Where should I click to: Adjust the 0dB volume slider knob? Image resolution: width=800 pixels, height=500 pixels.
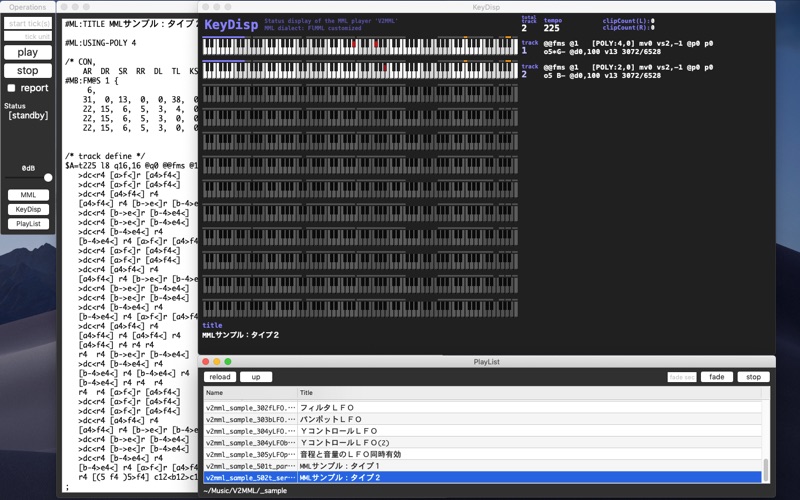[x=48, y=178]
